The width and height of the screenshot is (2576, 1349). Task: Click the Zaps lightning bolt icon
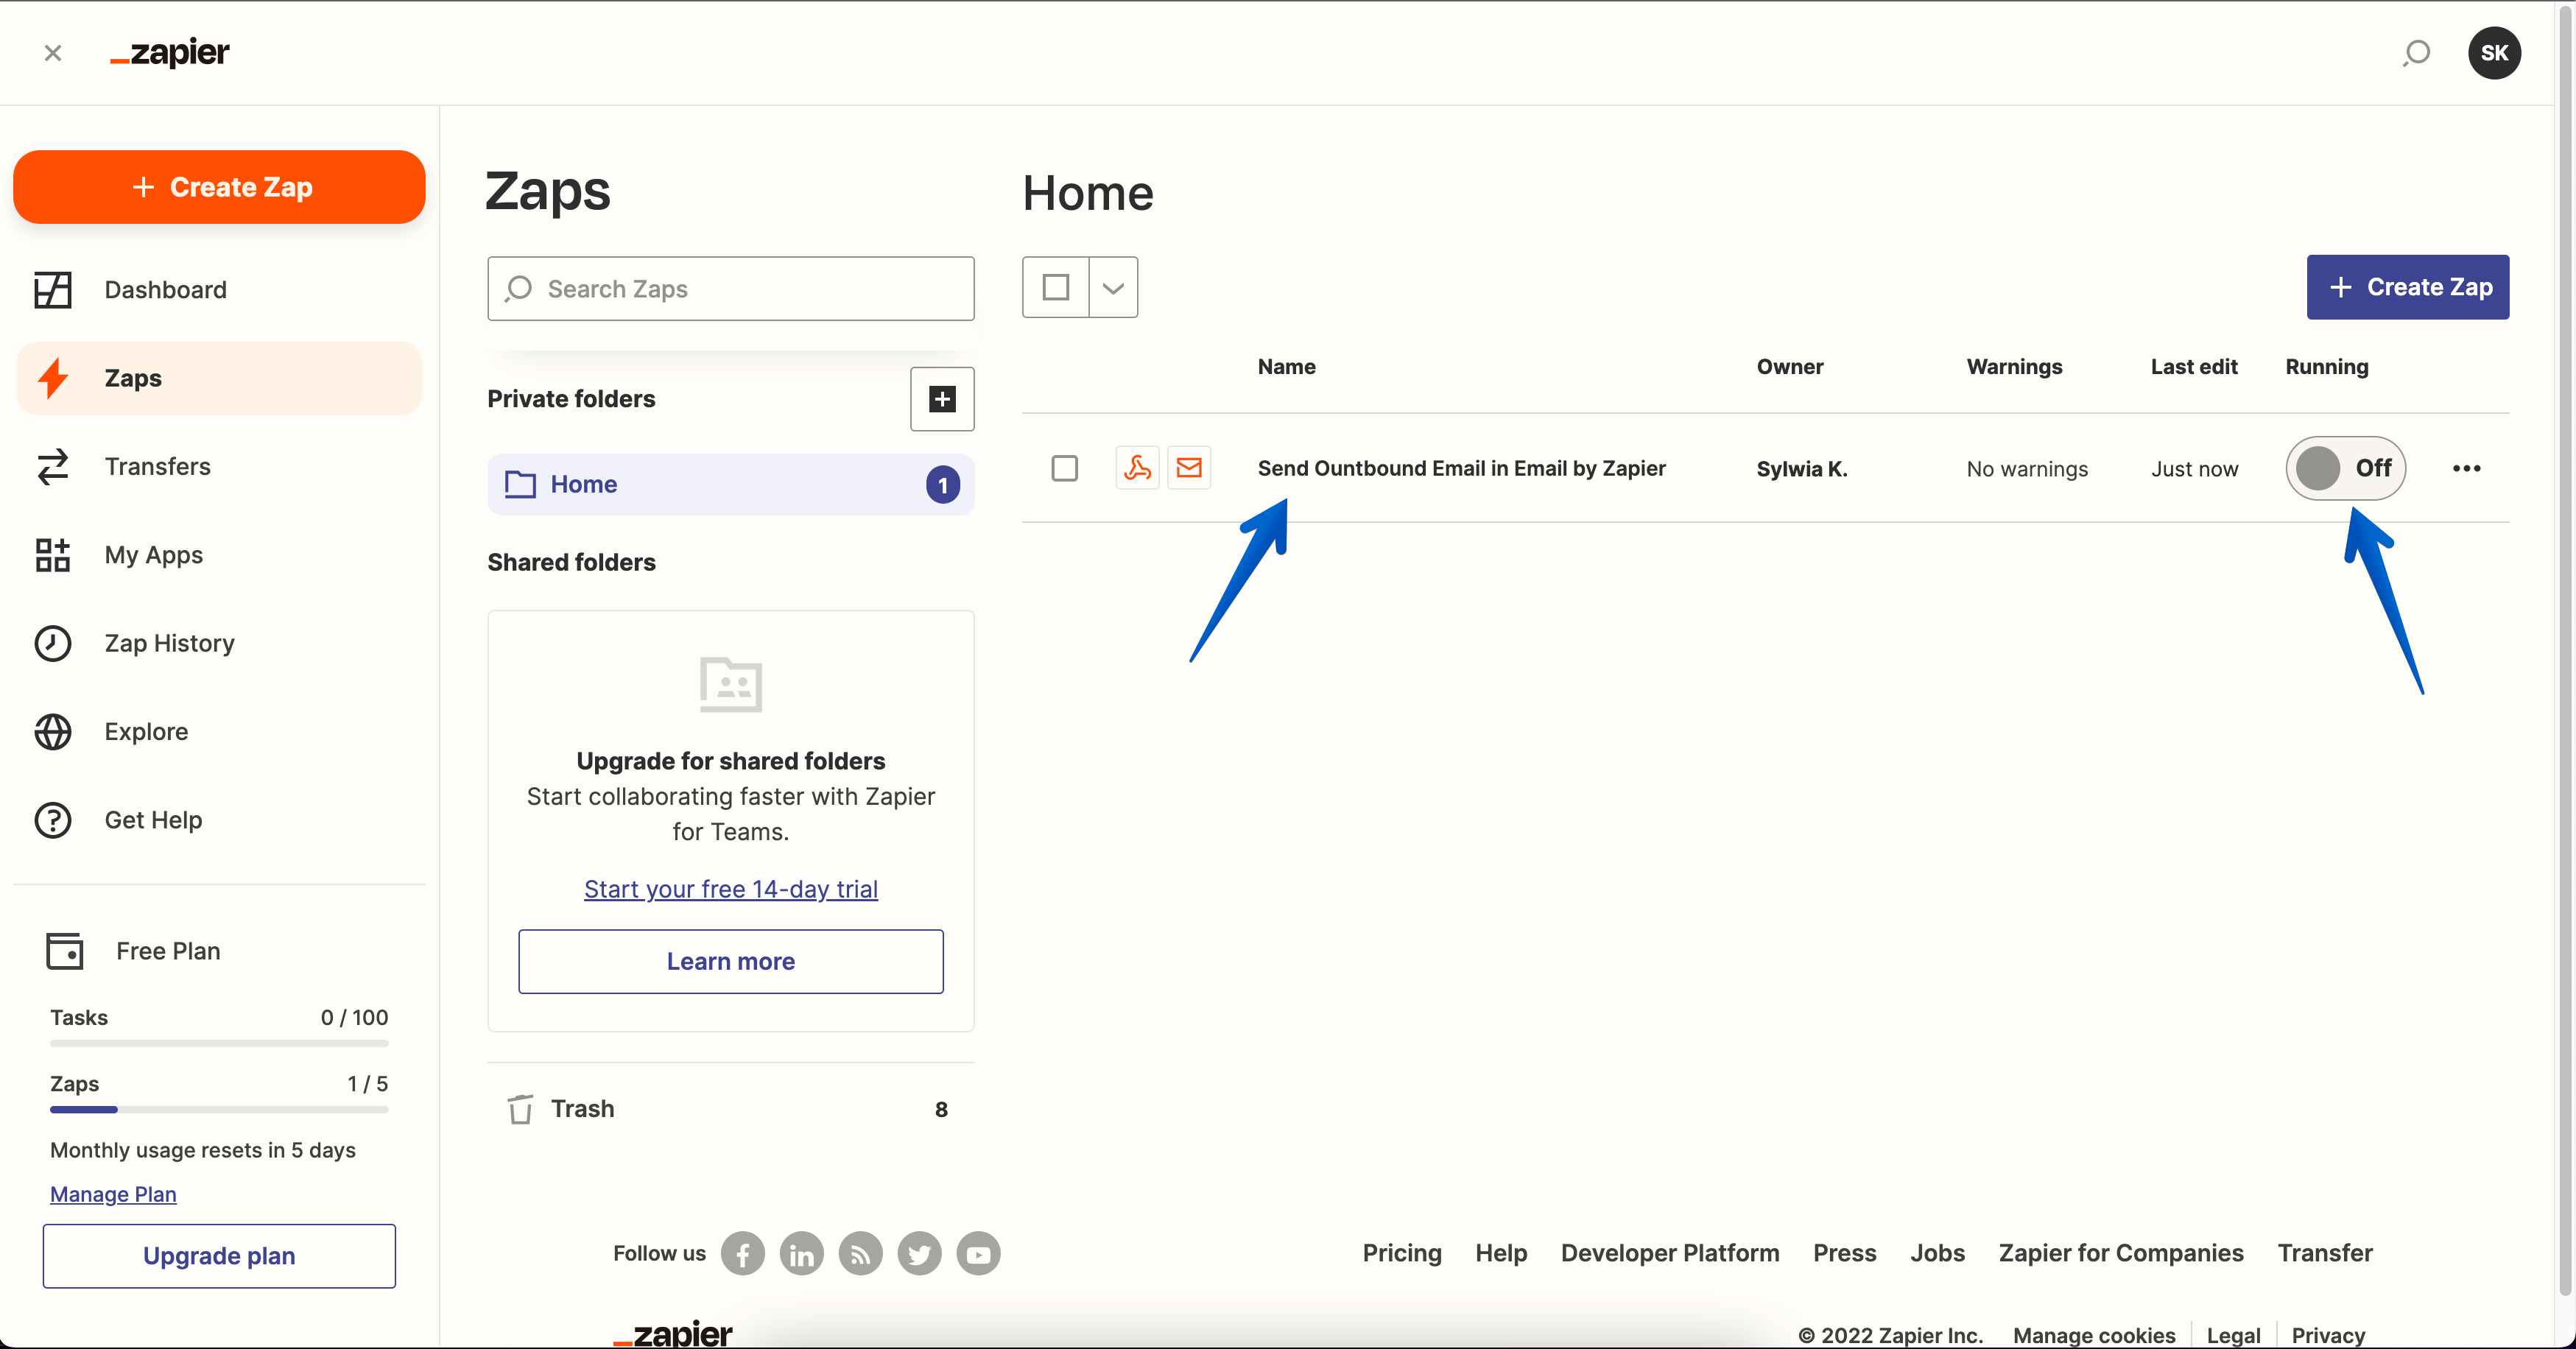tap(53, 378)
